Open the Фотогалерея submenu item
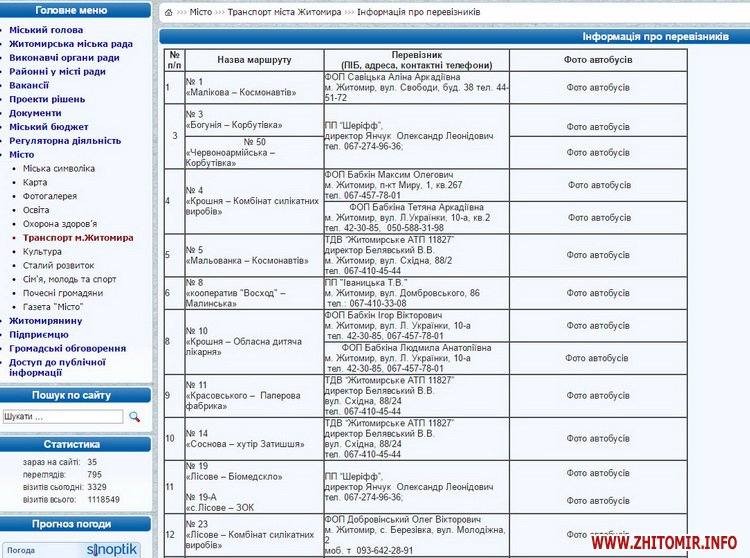Viewport: 750px width, 558px height. [50, 197]
